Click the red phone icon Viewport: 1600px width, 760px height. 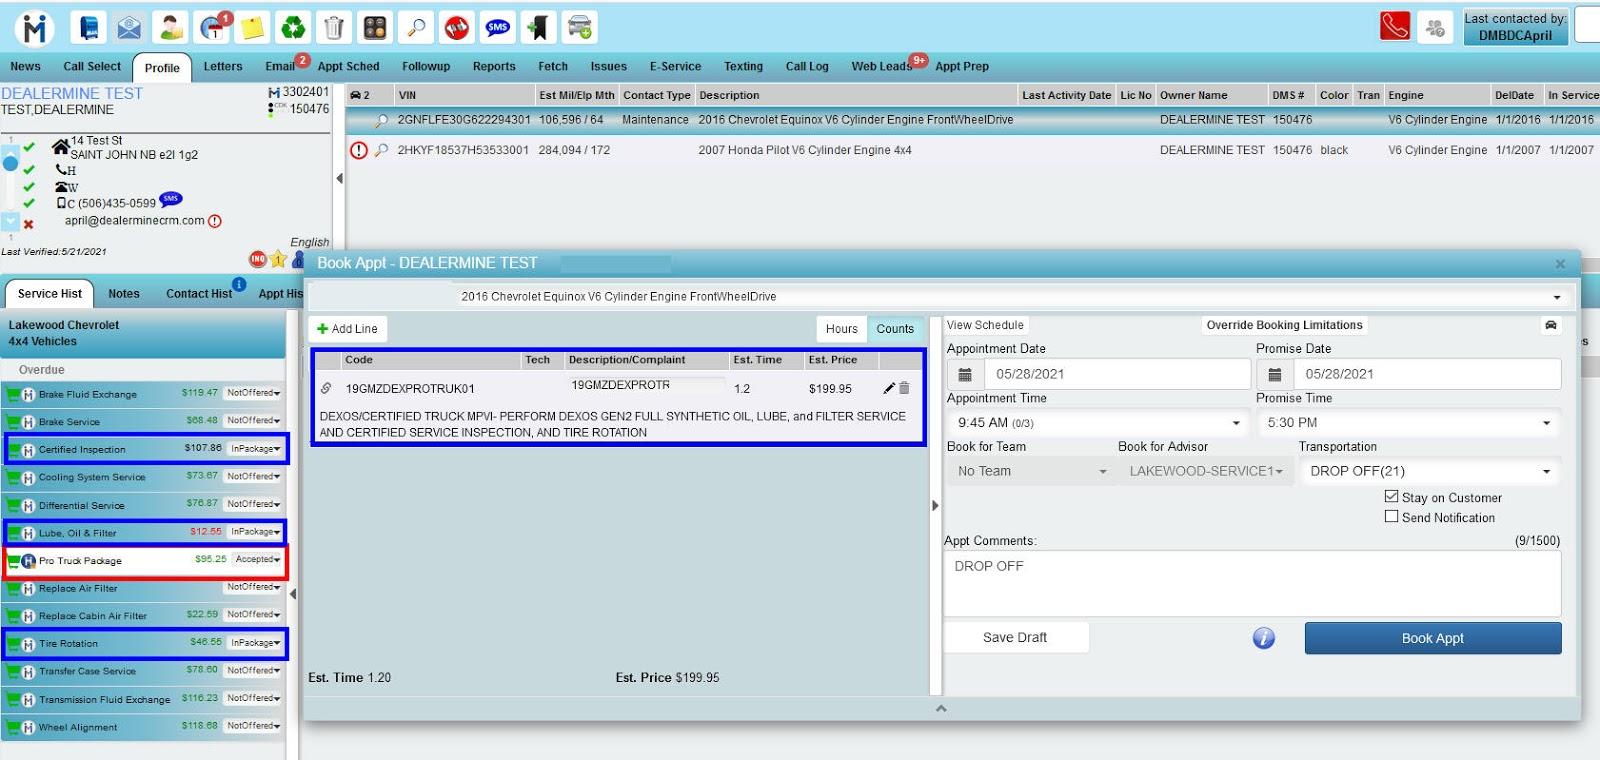pyautogui.click(x=1395, y=27)
